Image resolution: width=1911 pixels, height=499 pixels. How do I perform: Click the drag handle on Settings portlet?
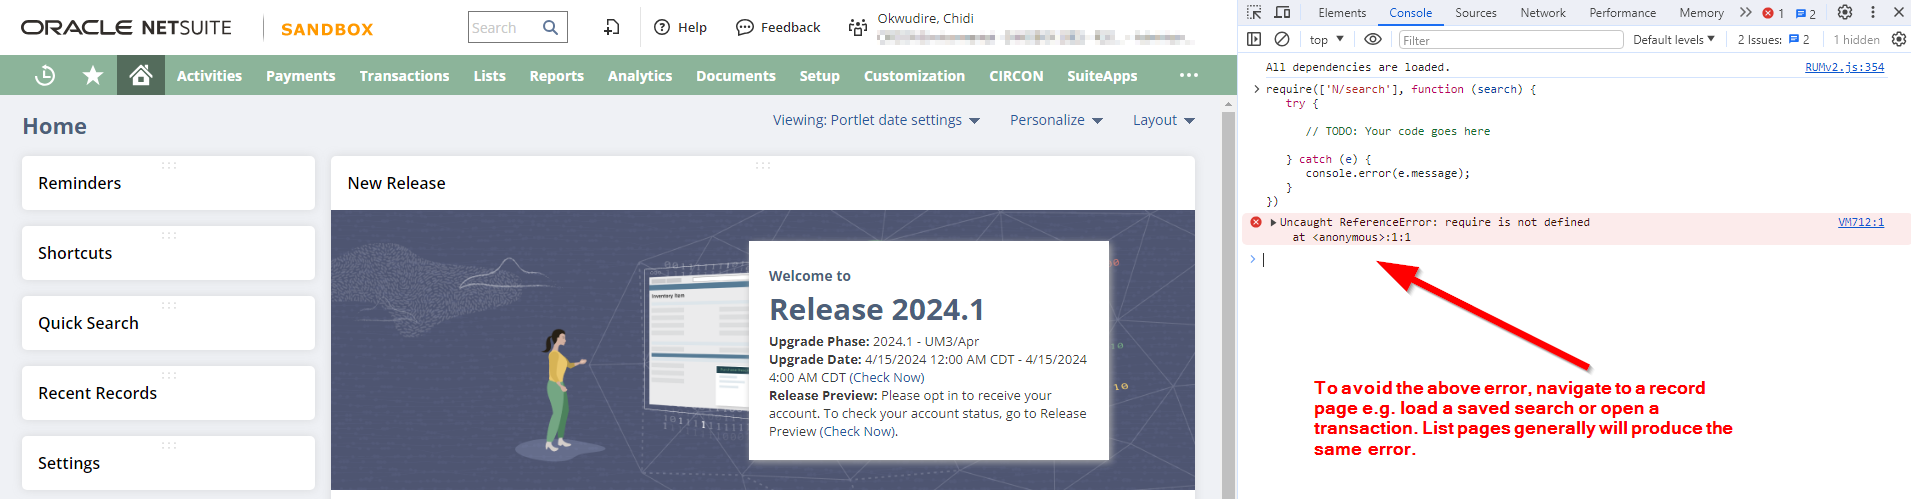[x=169, y=445]
